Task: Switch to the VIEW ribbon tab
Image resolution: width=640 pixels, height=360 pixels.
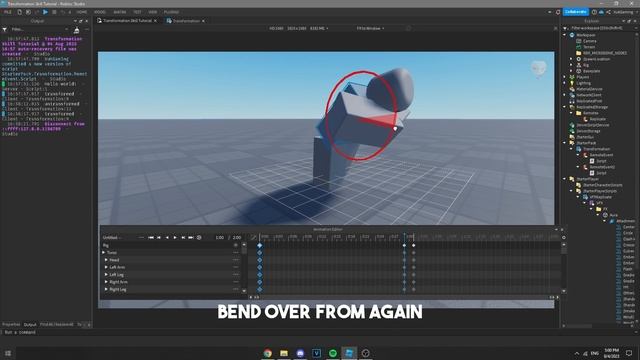Action: coord(153,12)
